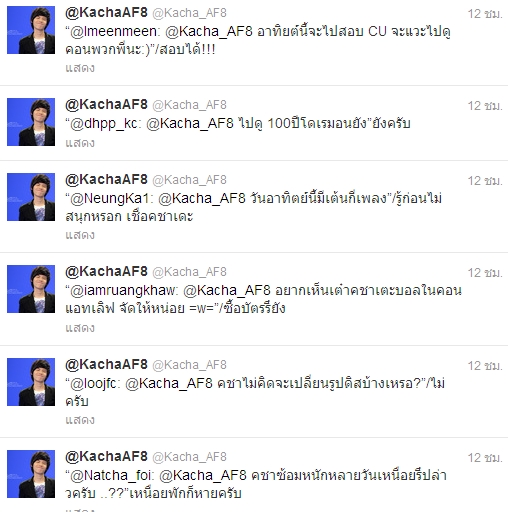Open avatar of the @NeungKa1 reply tweet
Screen dimensions: 508x512
(x=31, y=197)
